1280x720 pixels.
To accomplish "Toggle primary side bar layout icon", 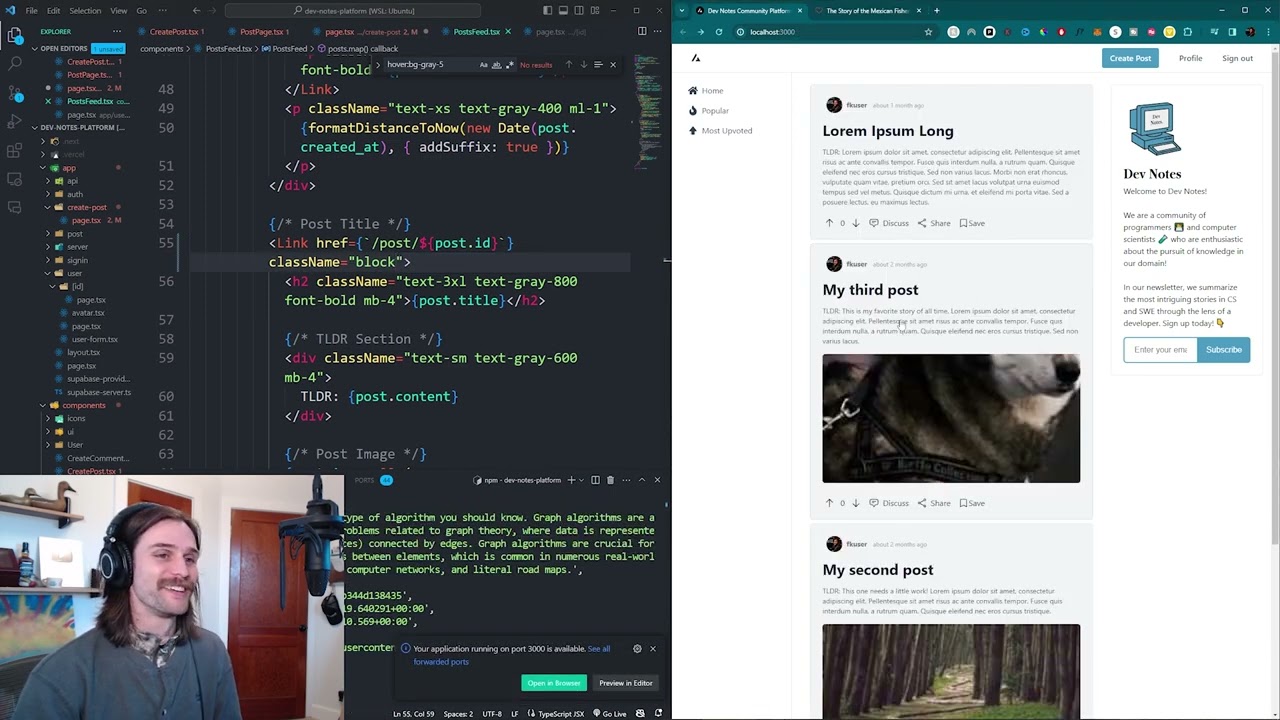I will (x=547, y=10).
